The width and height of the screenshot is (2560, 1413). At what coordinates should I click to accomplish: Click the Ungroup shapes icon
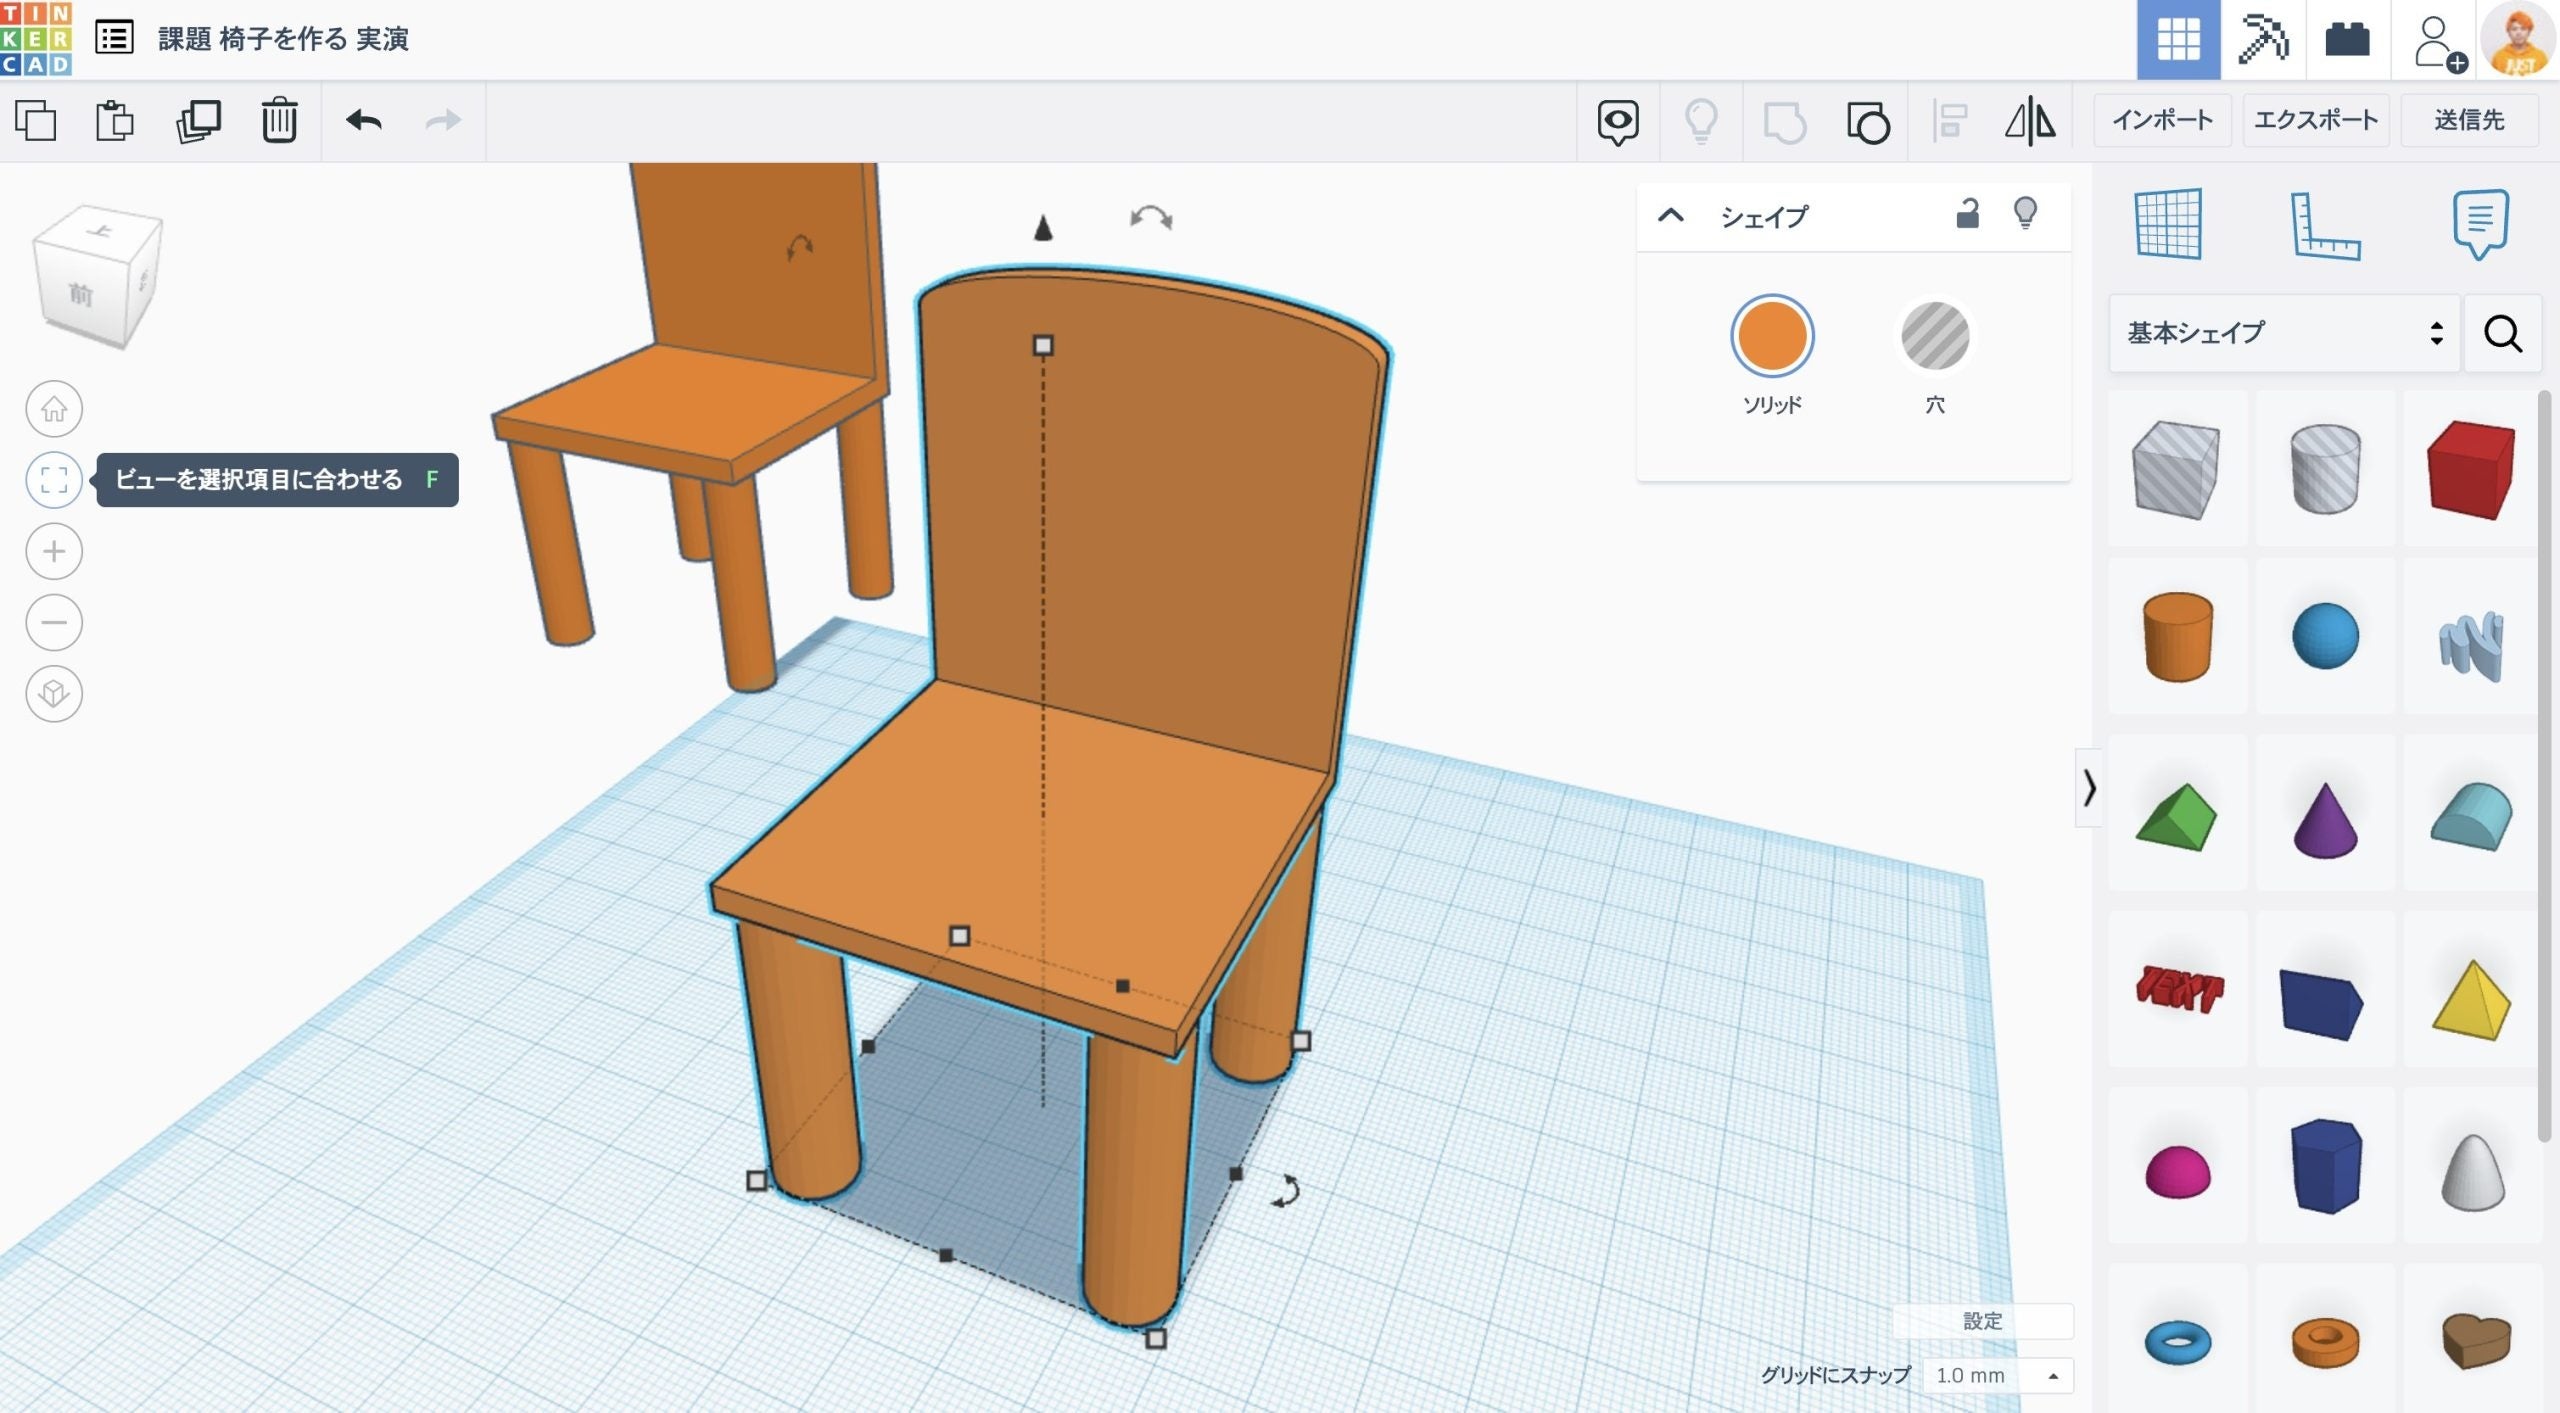pyautogui.click(x=1867, y=122)
